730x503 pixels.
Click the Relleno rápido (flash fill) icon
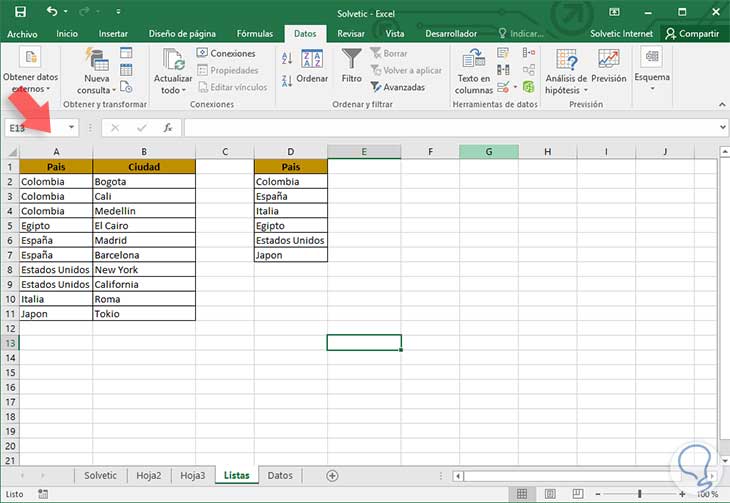click(503, 53)
